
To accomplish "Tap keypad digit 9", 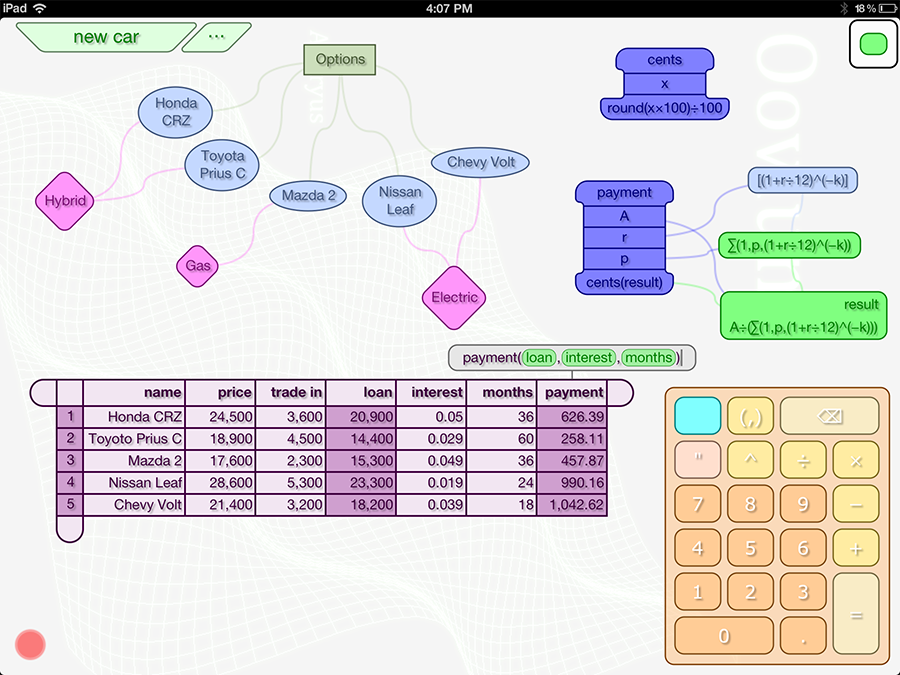I will 803,504.
